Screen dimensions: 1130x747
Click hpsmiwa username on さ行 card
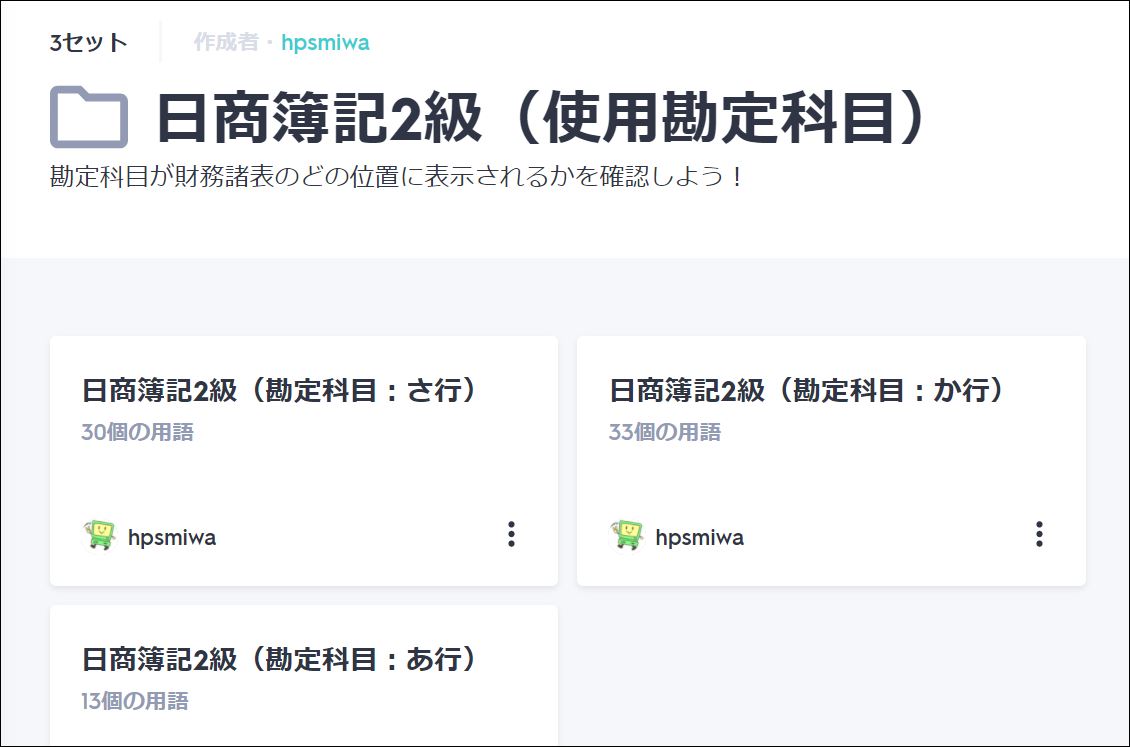pyautogui.click(x=172, y=537)
